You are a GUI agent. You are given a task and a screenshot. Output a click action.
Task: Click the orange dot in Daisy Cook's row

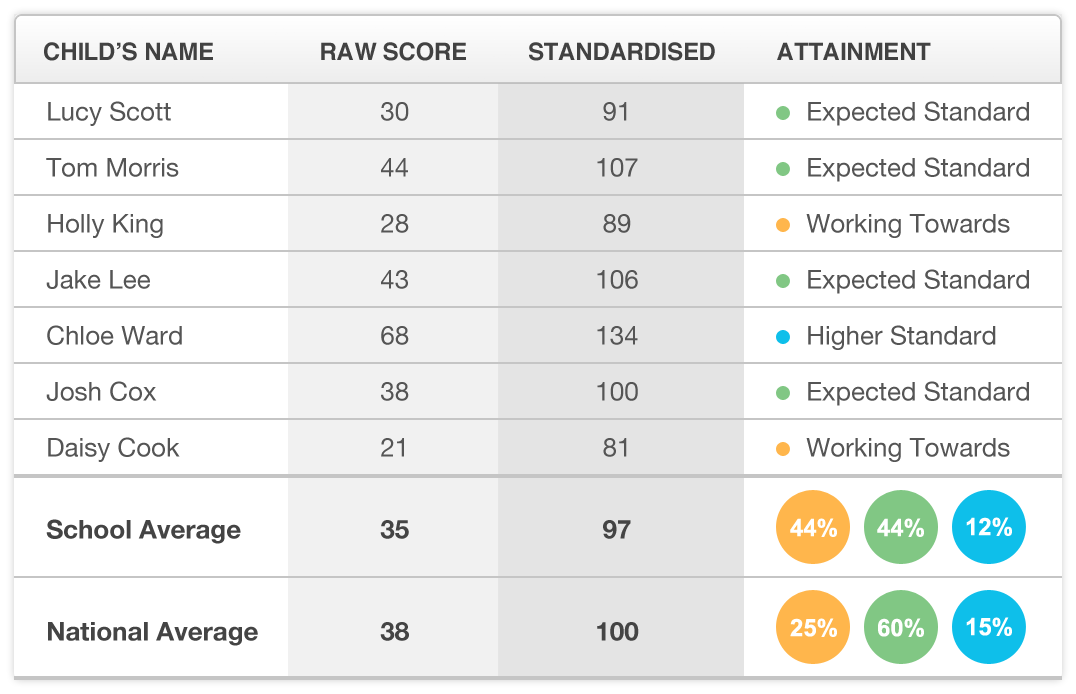point(784,448)
